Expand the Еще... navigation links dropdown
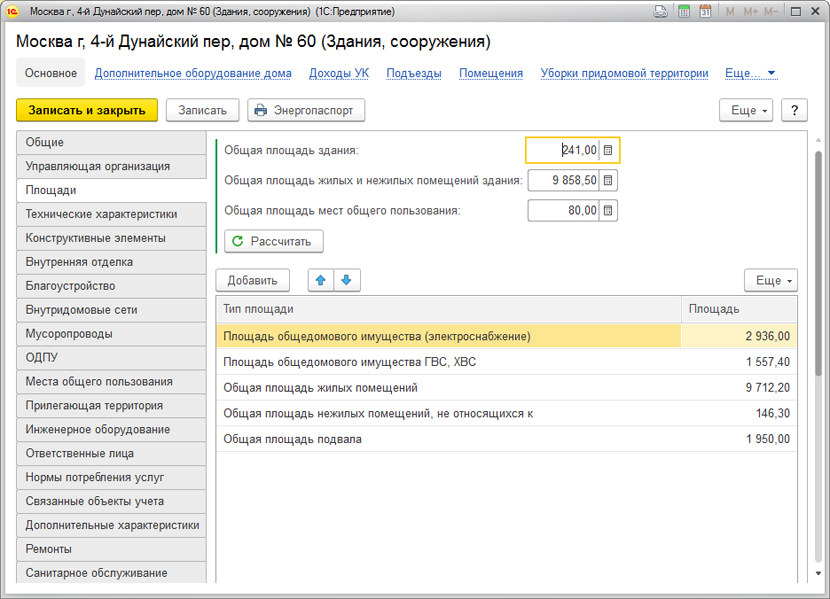Screen dimensions: 830x599 750,73
